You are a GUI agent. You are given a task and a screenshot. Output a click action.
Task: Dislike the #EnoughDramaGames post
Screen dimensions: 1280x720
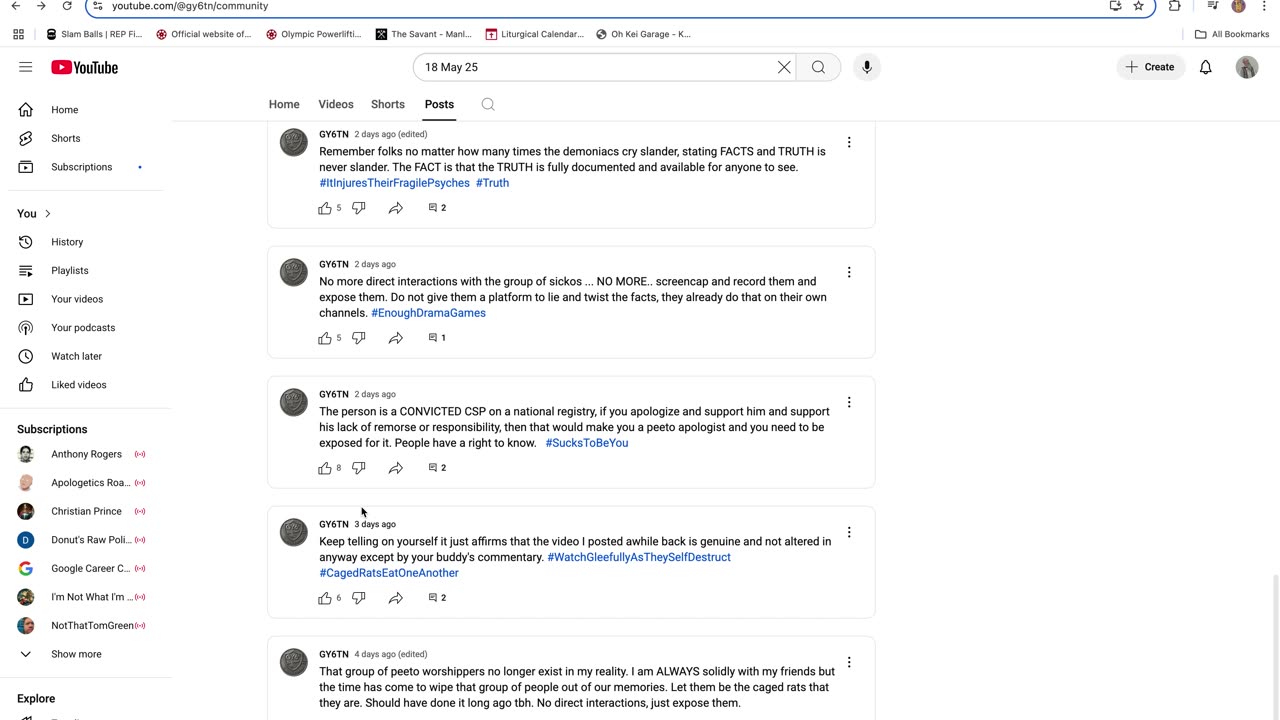[359, 338]
